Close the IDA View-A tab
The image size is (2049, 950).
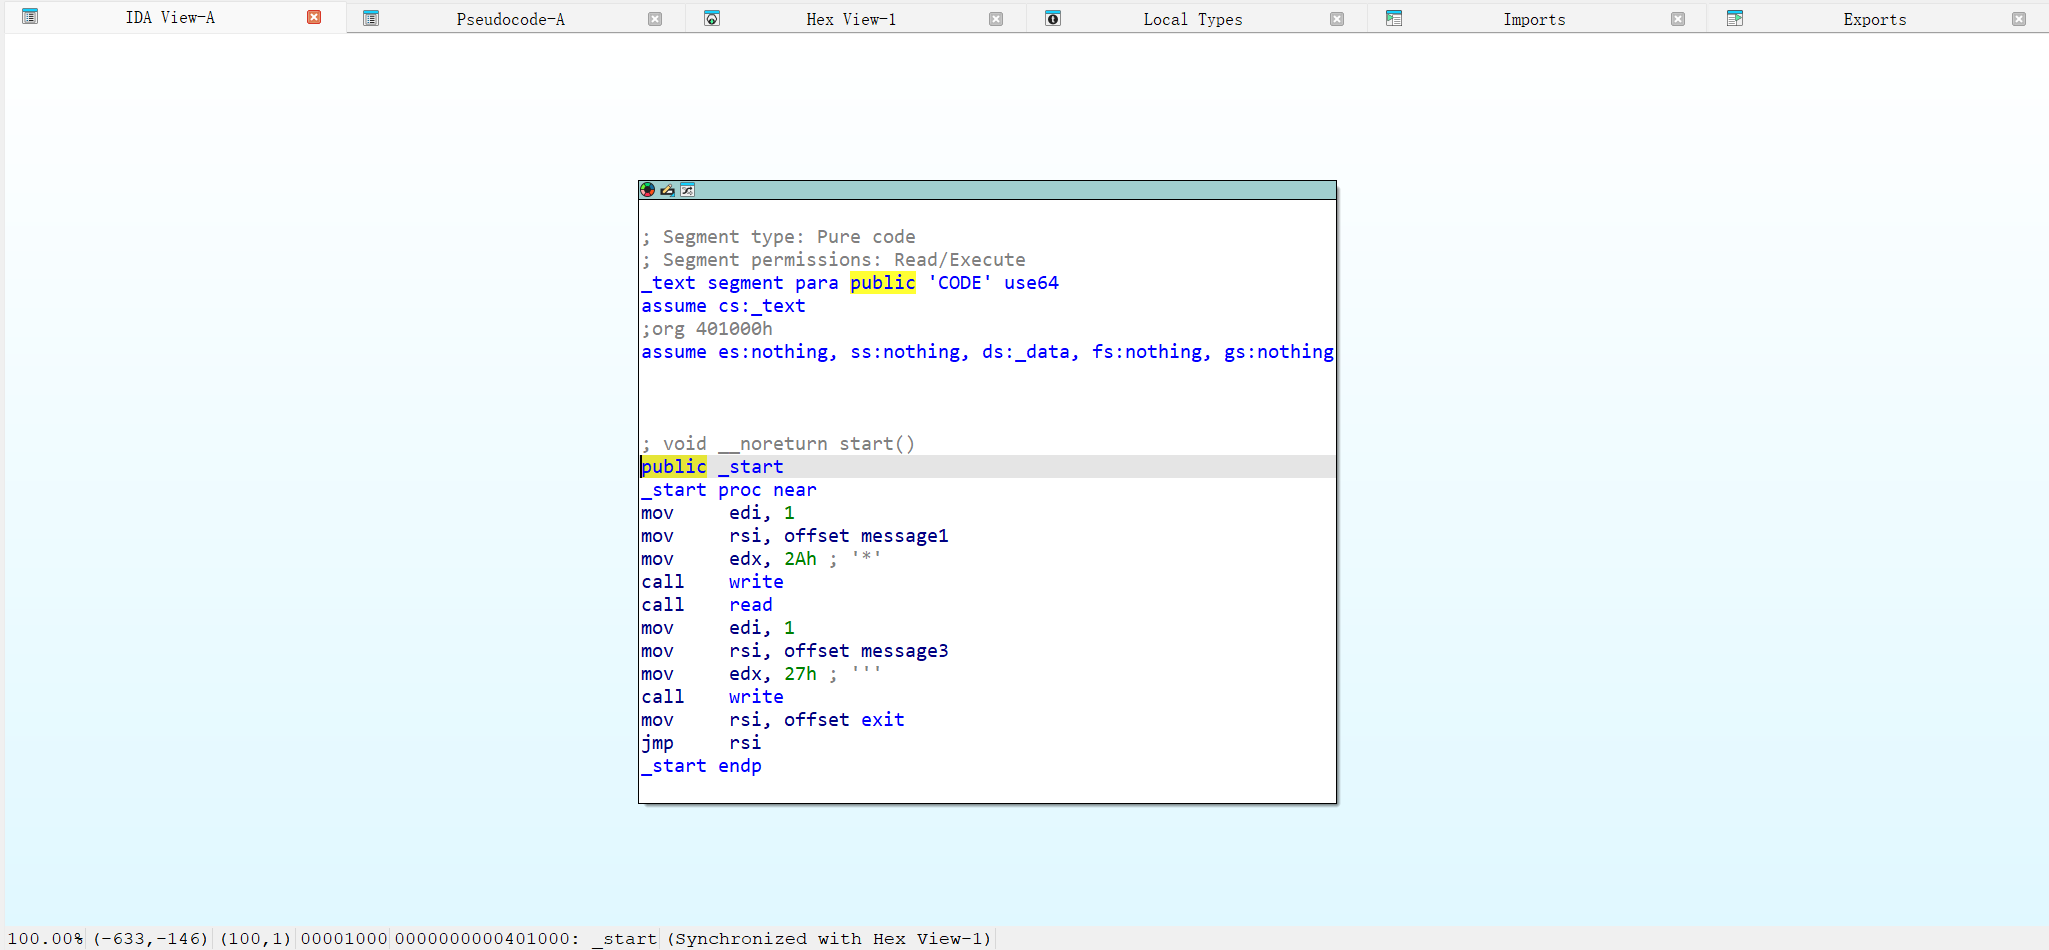(314, 17)
